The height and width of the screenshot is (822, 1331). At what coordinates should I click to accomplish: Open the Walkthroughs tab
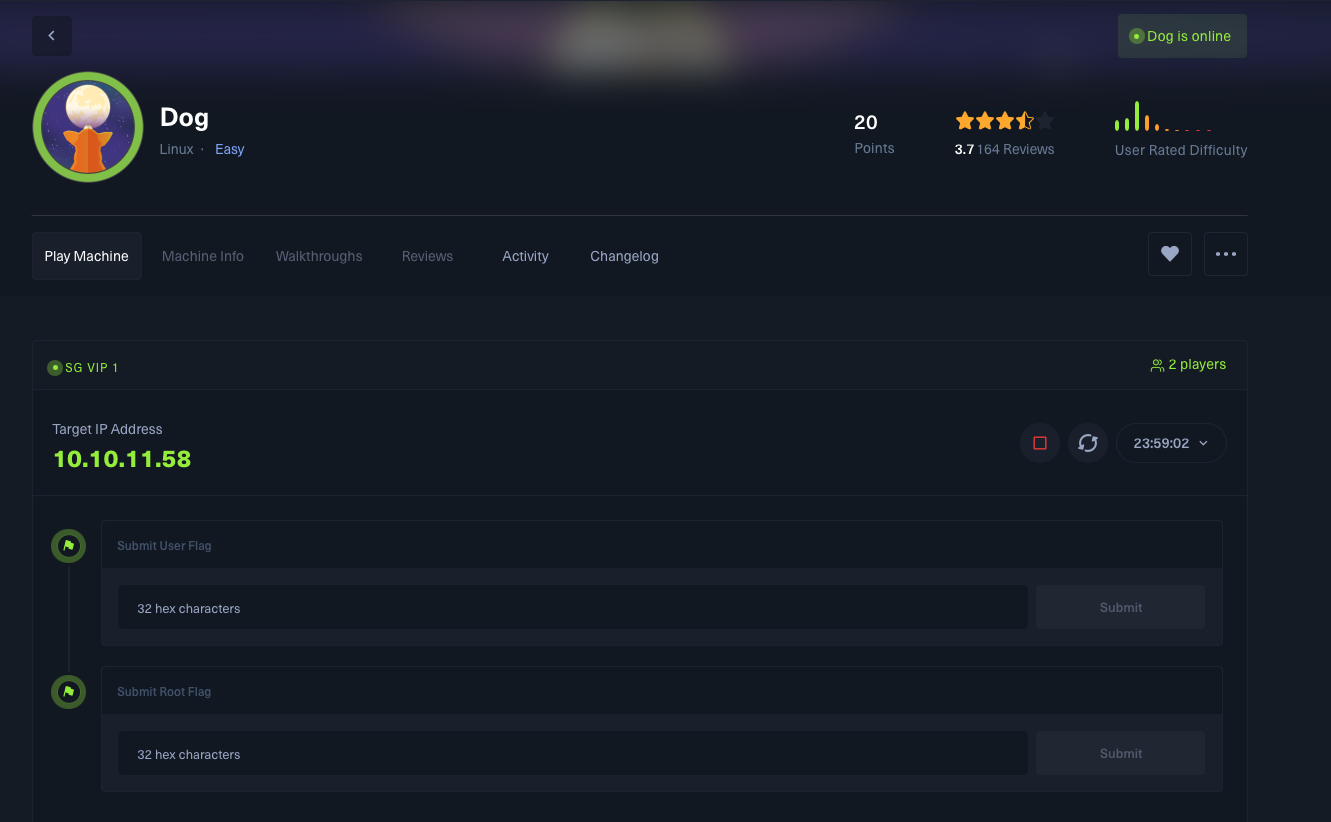coord(319,256)
